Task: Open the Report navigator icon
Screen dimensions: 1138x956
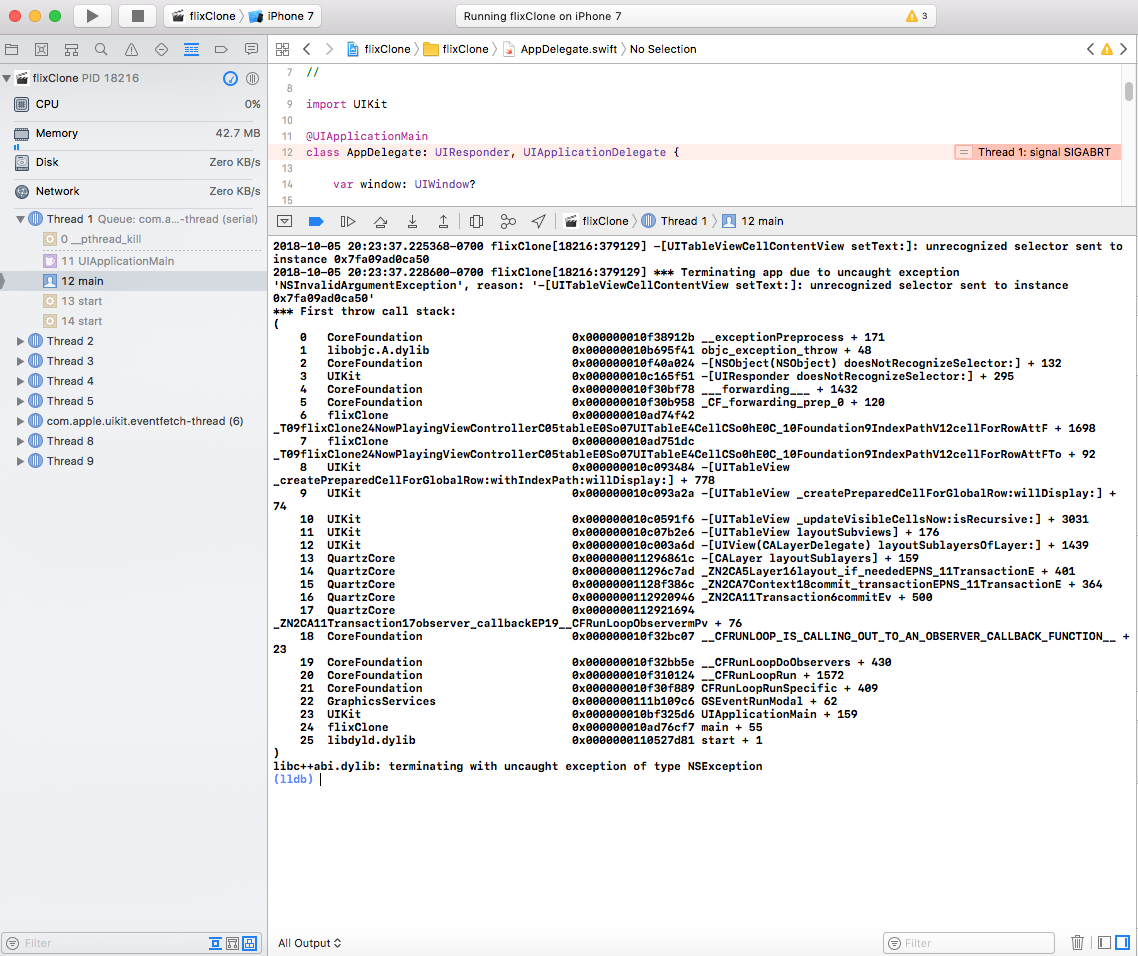Action: pyautogui.click(x=251, y=49)
